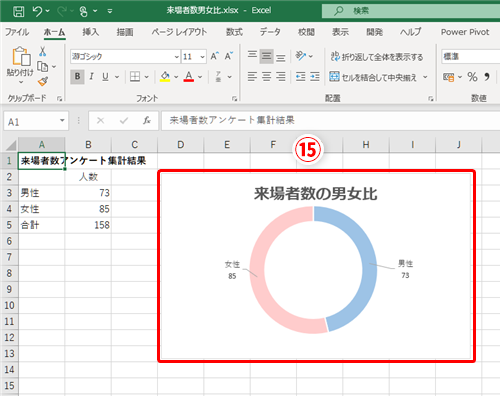500x396 pixels.
Task: Click the Save icon in the title bar
Action: click(x=18, y=12)
